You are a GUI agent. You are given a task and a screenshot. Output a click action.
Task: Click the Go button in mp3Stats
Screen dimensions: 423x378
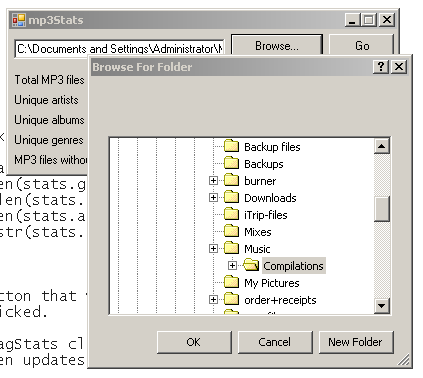tap(362, 45)
